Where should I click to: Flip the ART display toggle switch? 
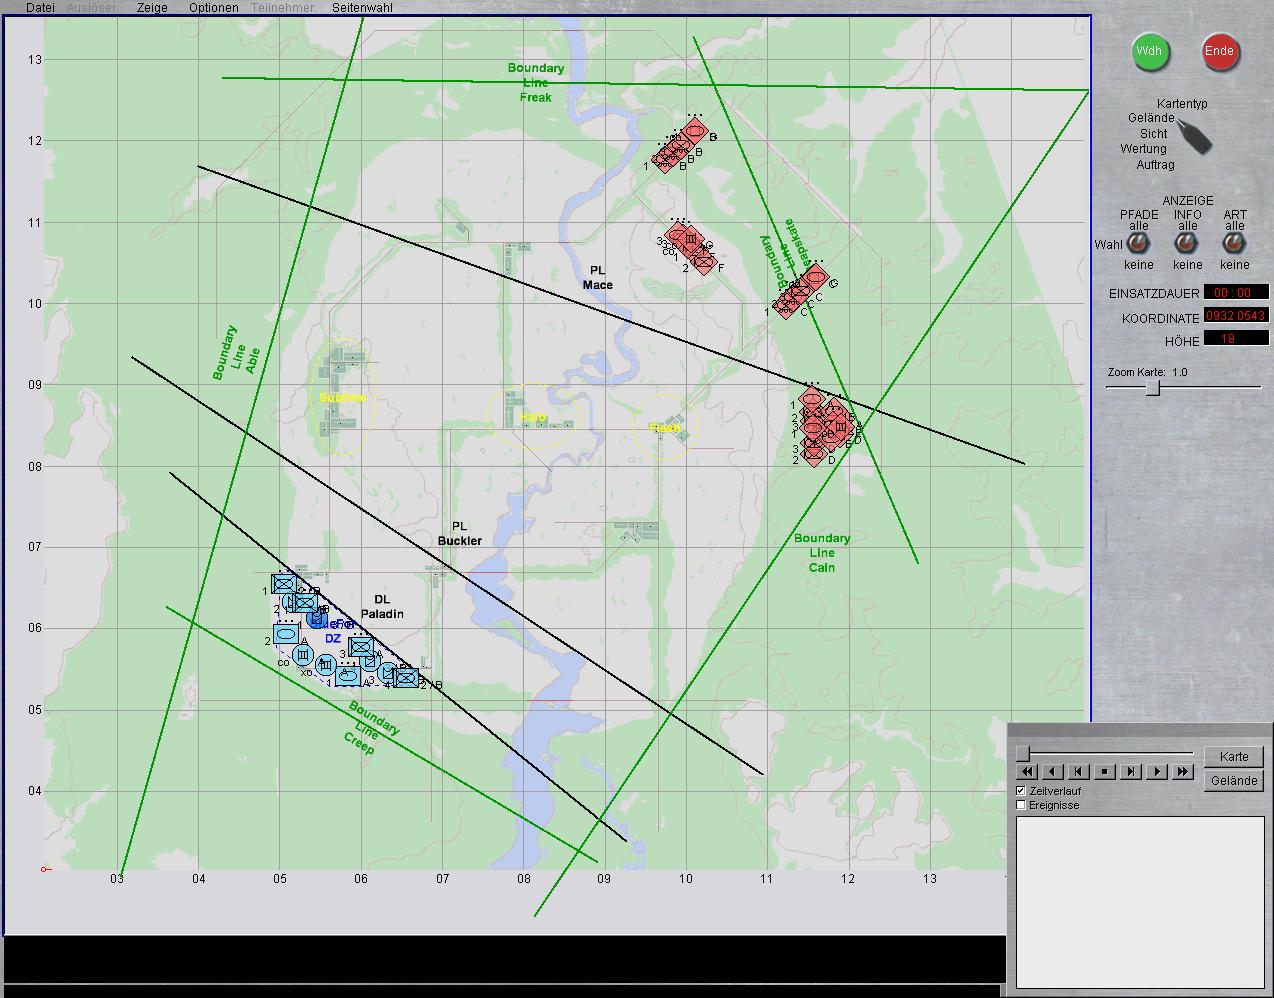point(1235,245)
